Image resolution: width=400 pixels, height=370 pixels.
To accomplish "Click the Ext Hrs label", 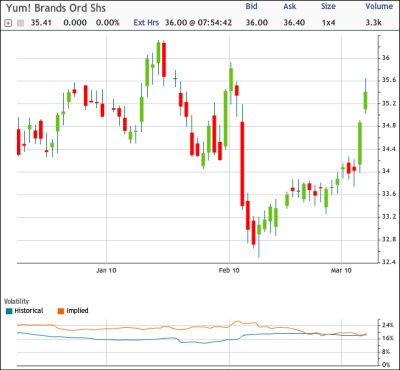I will 146,23.
